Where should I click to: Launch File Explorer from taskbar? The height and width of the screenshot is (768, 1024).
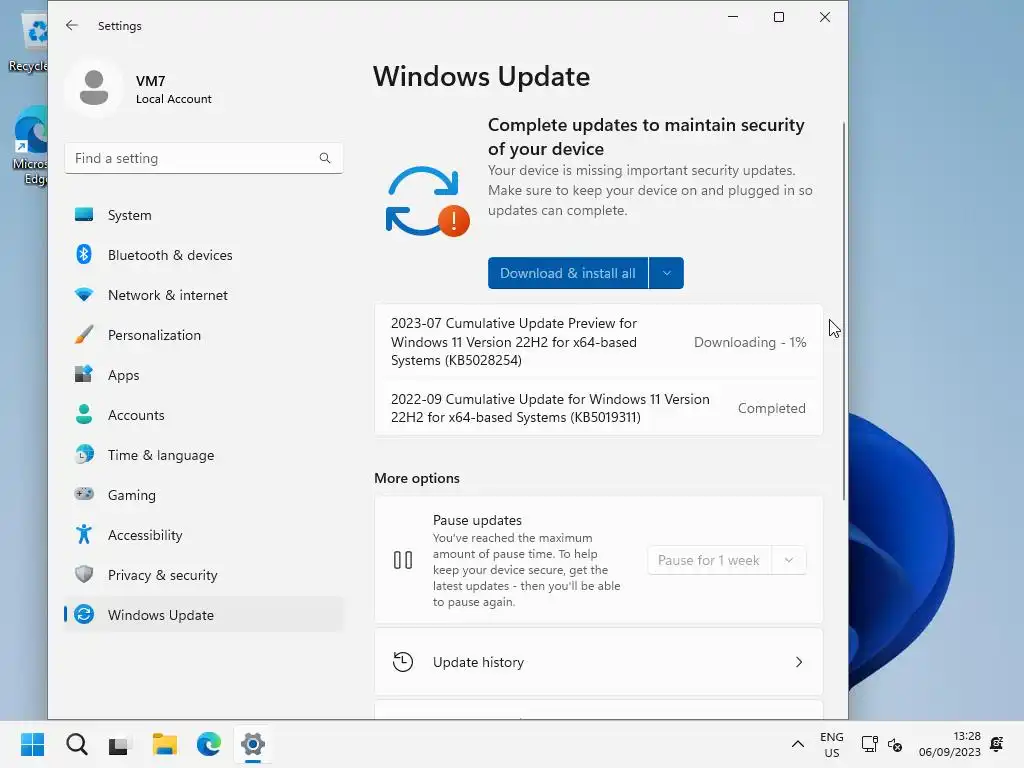click(165, 744)
